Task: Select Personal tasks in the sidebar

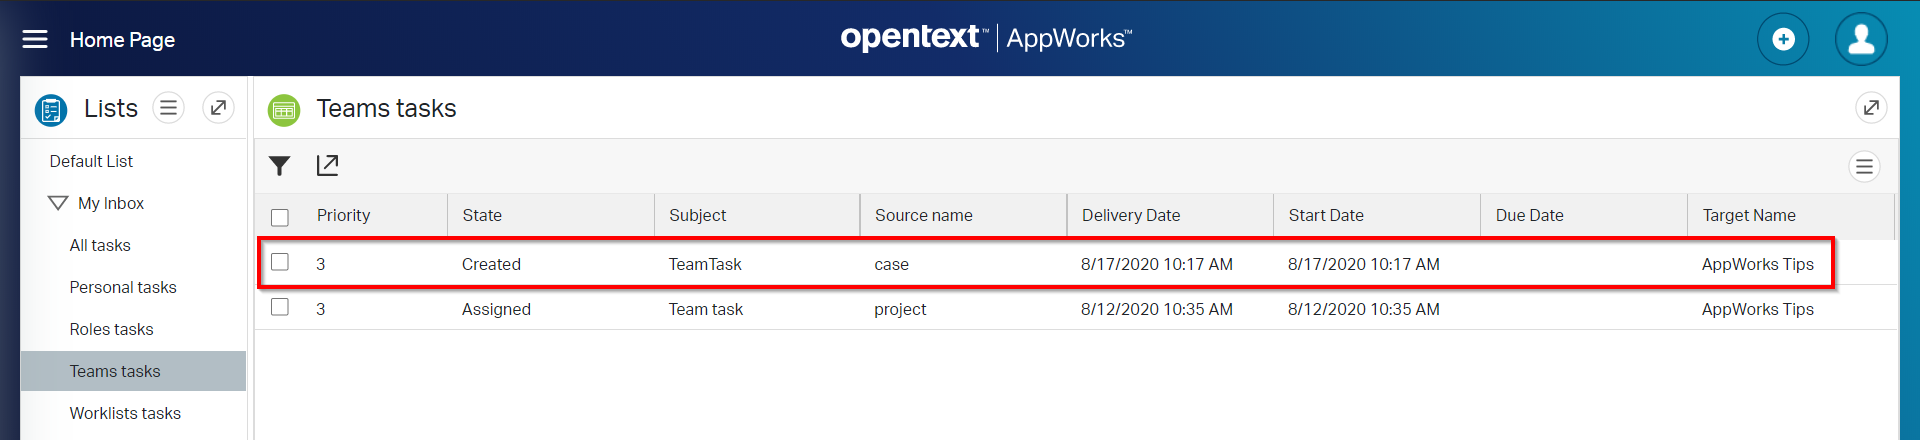Action: pos(123,288)
